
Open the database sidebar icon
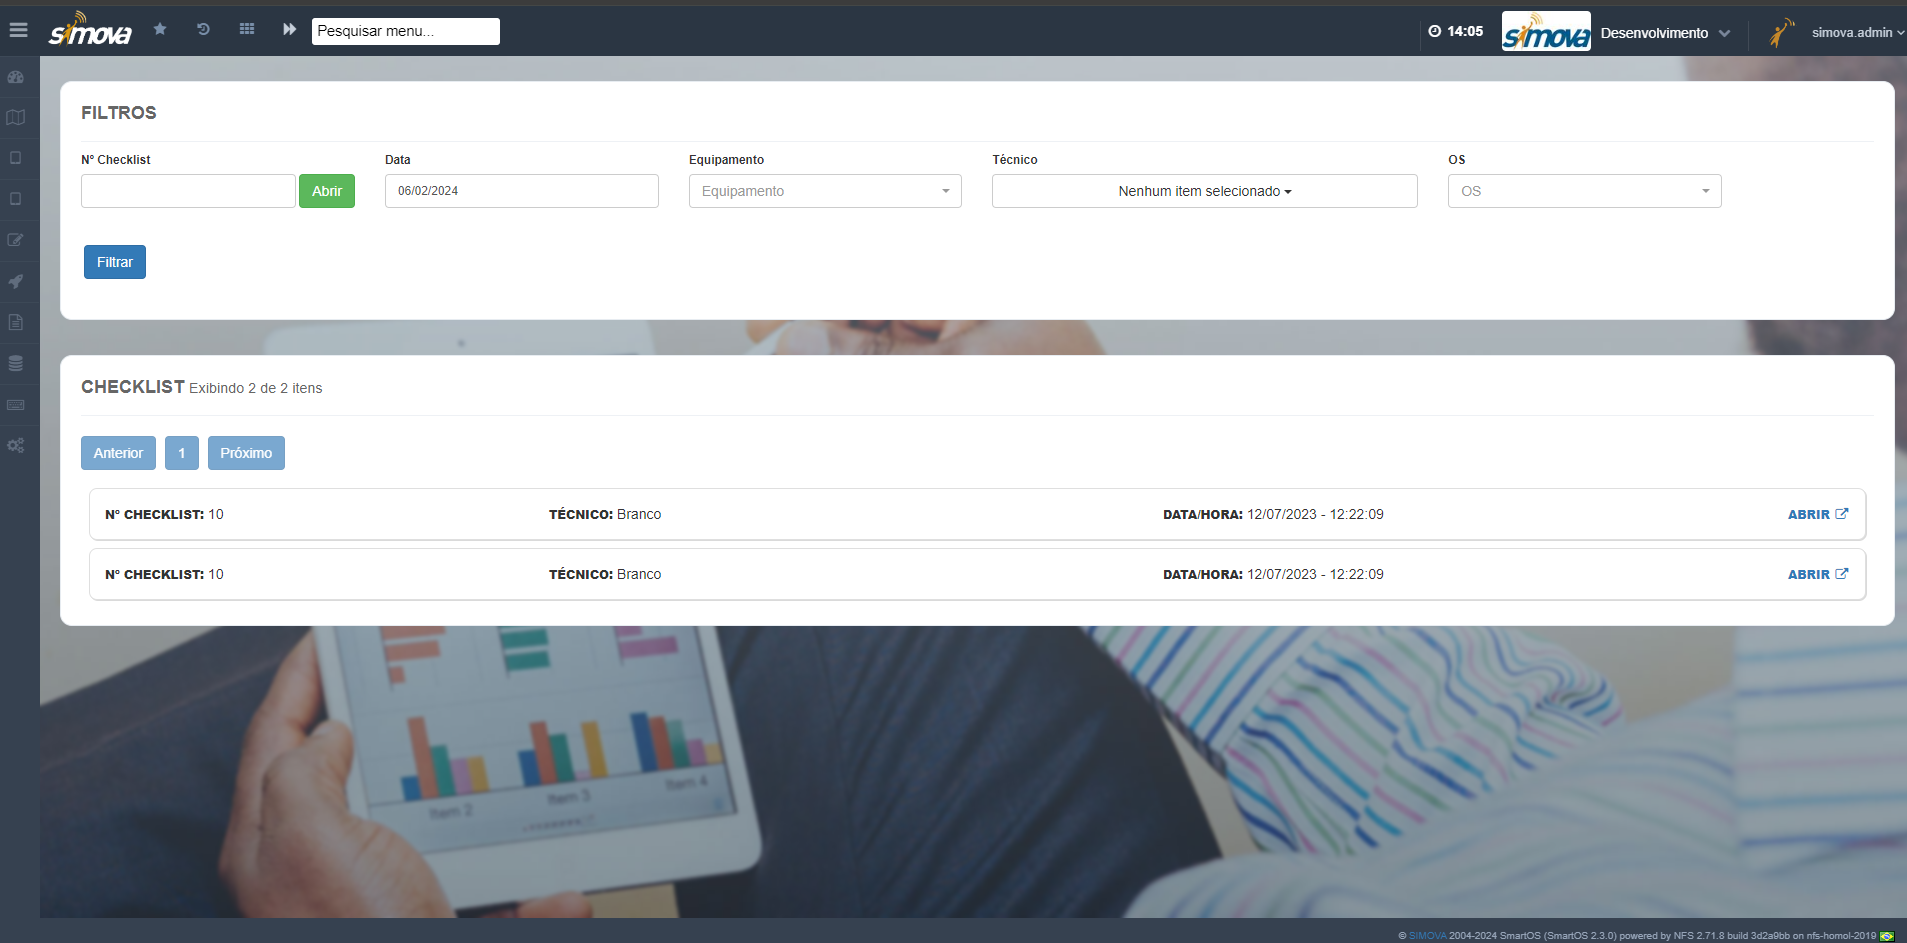click(x=16, y=363)
